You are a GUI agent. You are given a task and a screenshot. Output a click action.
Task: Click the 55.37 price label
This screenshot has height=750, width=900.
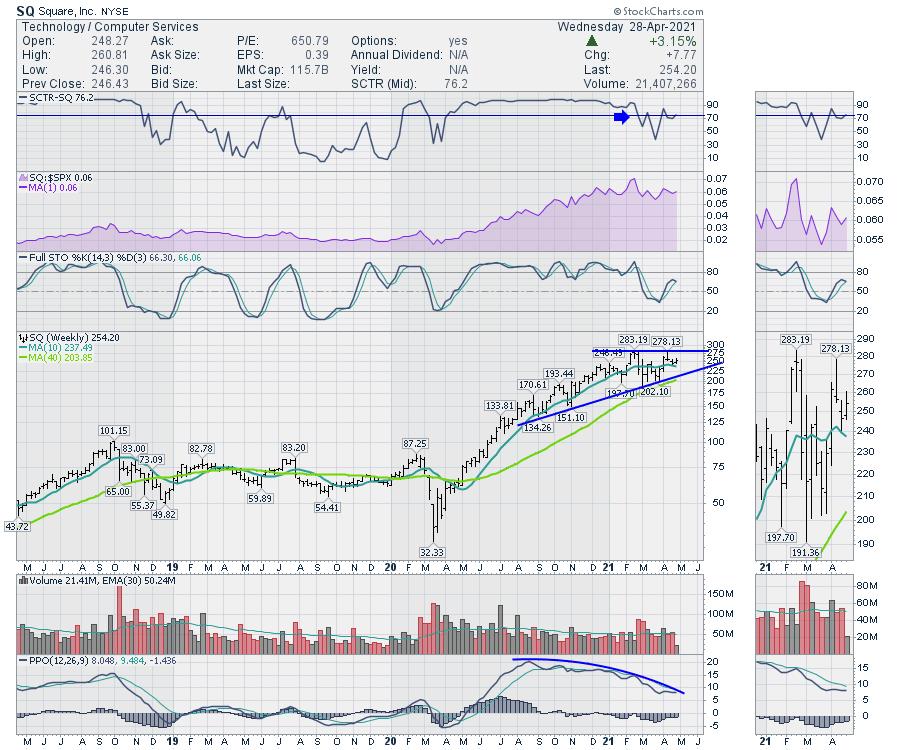143,505
